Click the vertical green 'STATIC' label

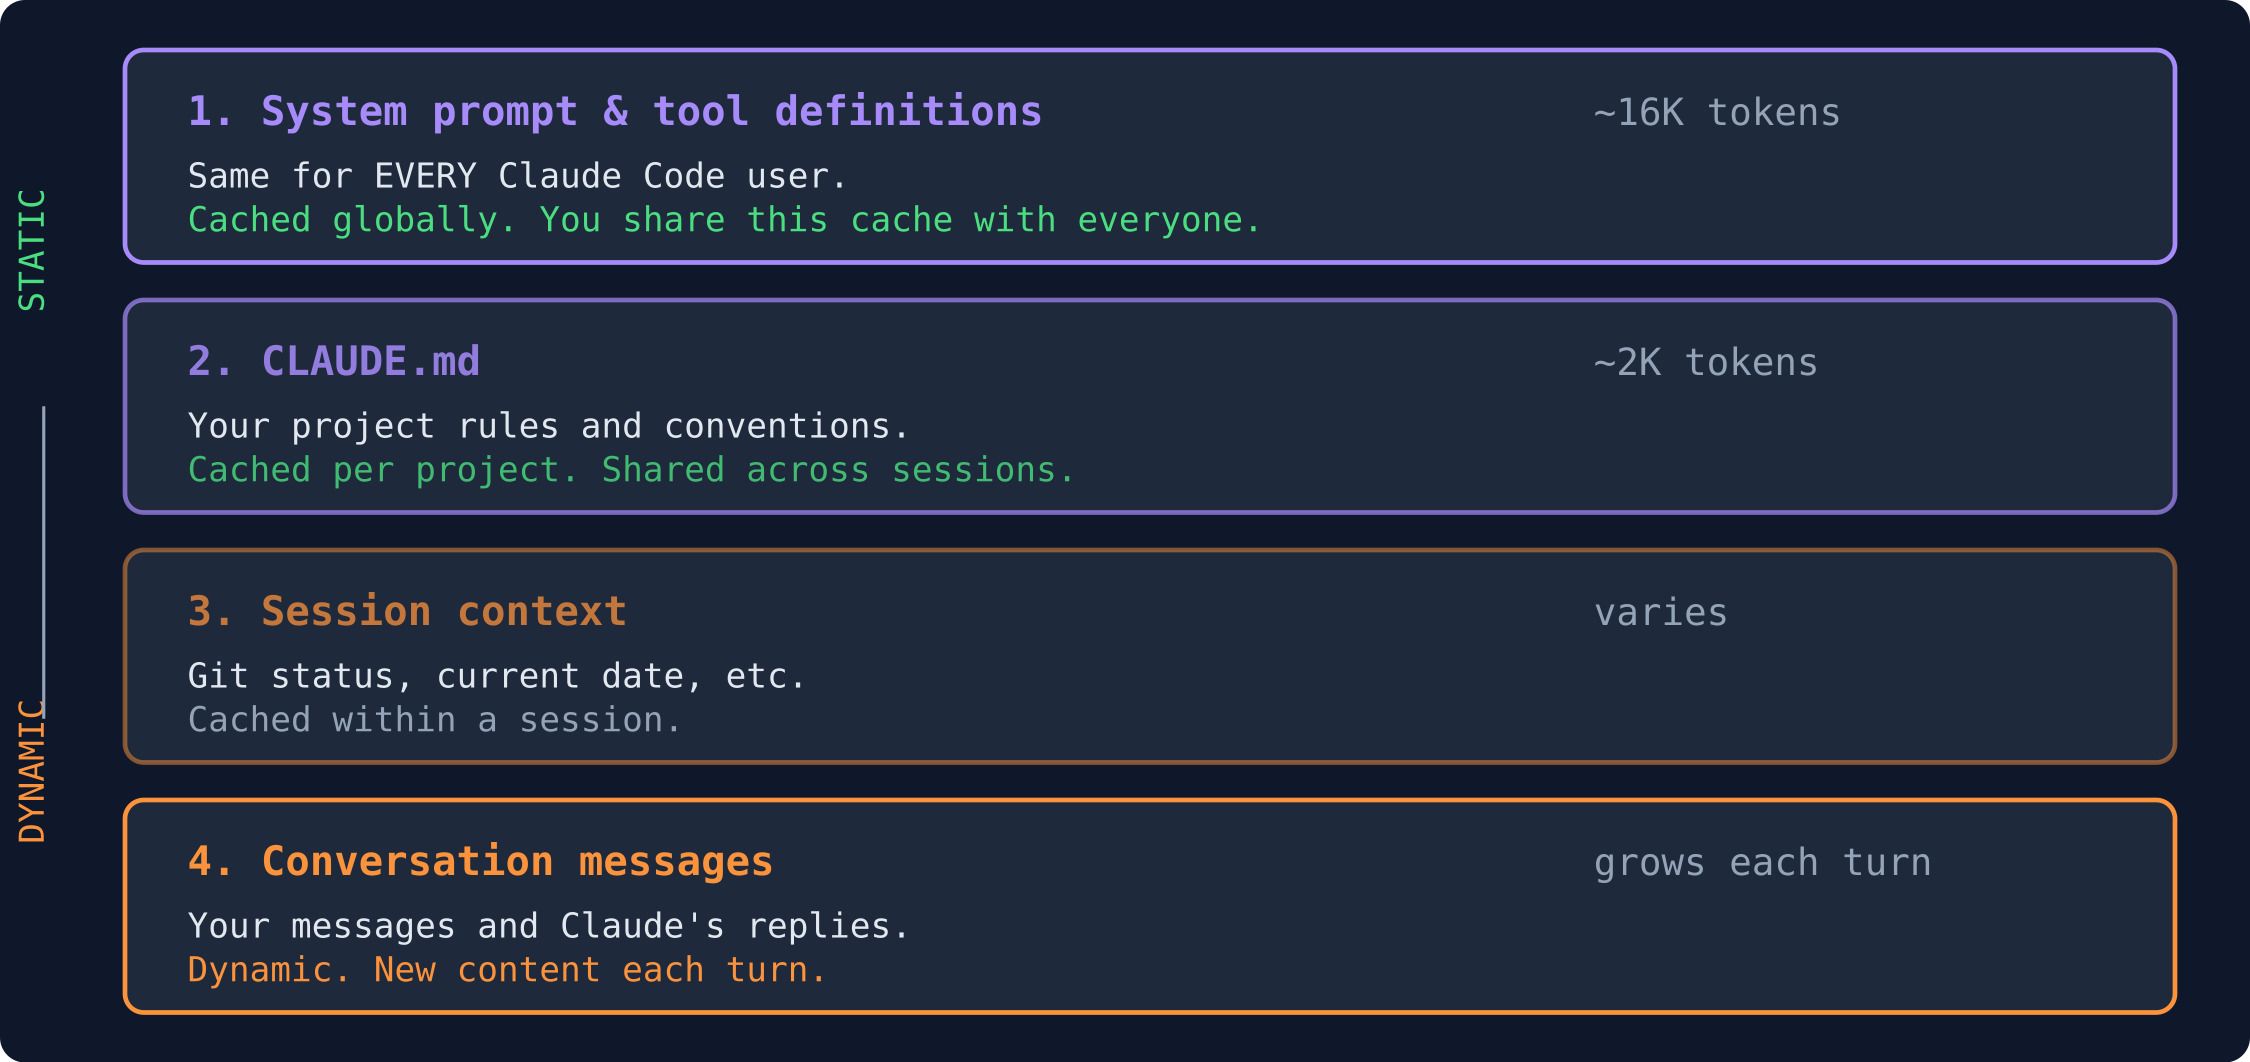[x=32, y=250]
